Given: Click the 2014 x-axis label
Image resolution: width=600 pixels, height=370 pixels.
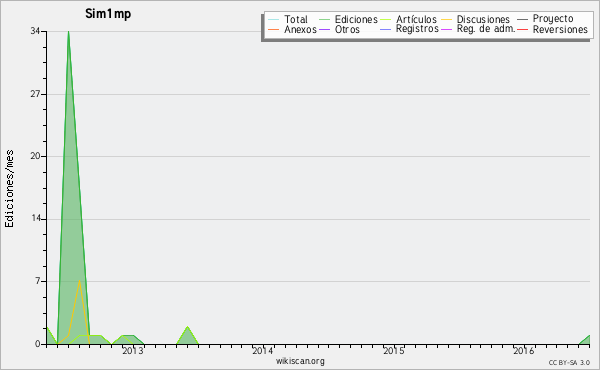Looking at the screenshot, I should (x=263, y=351).
